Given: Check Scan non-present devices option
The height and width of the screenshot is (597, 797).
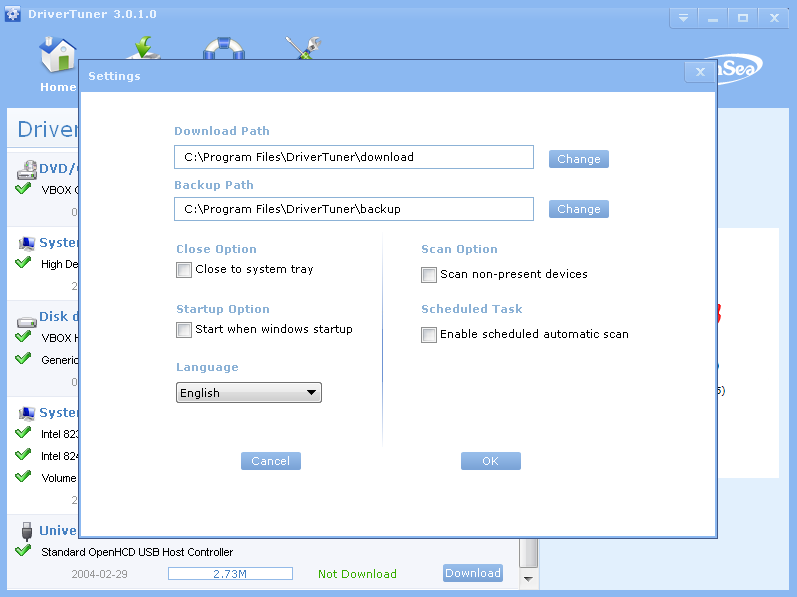Looking at the screenshot, I should 428,275.
